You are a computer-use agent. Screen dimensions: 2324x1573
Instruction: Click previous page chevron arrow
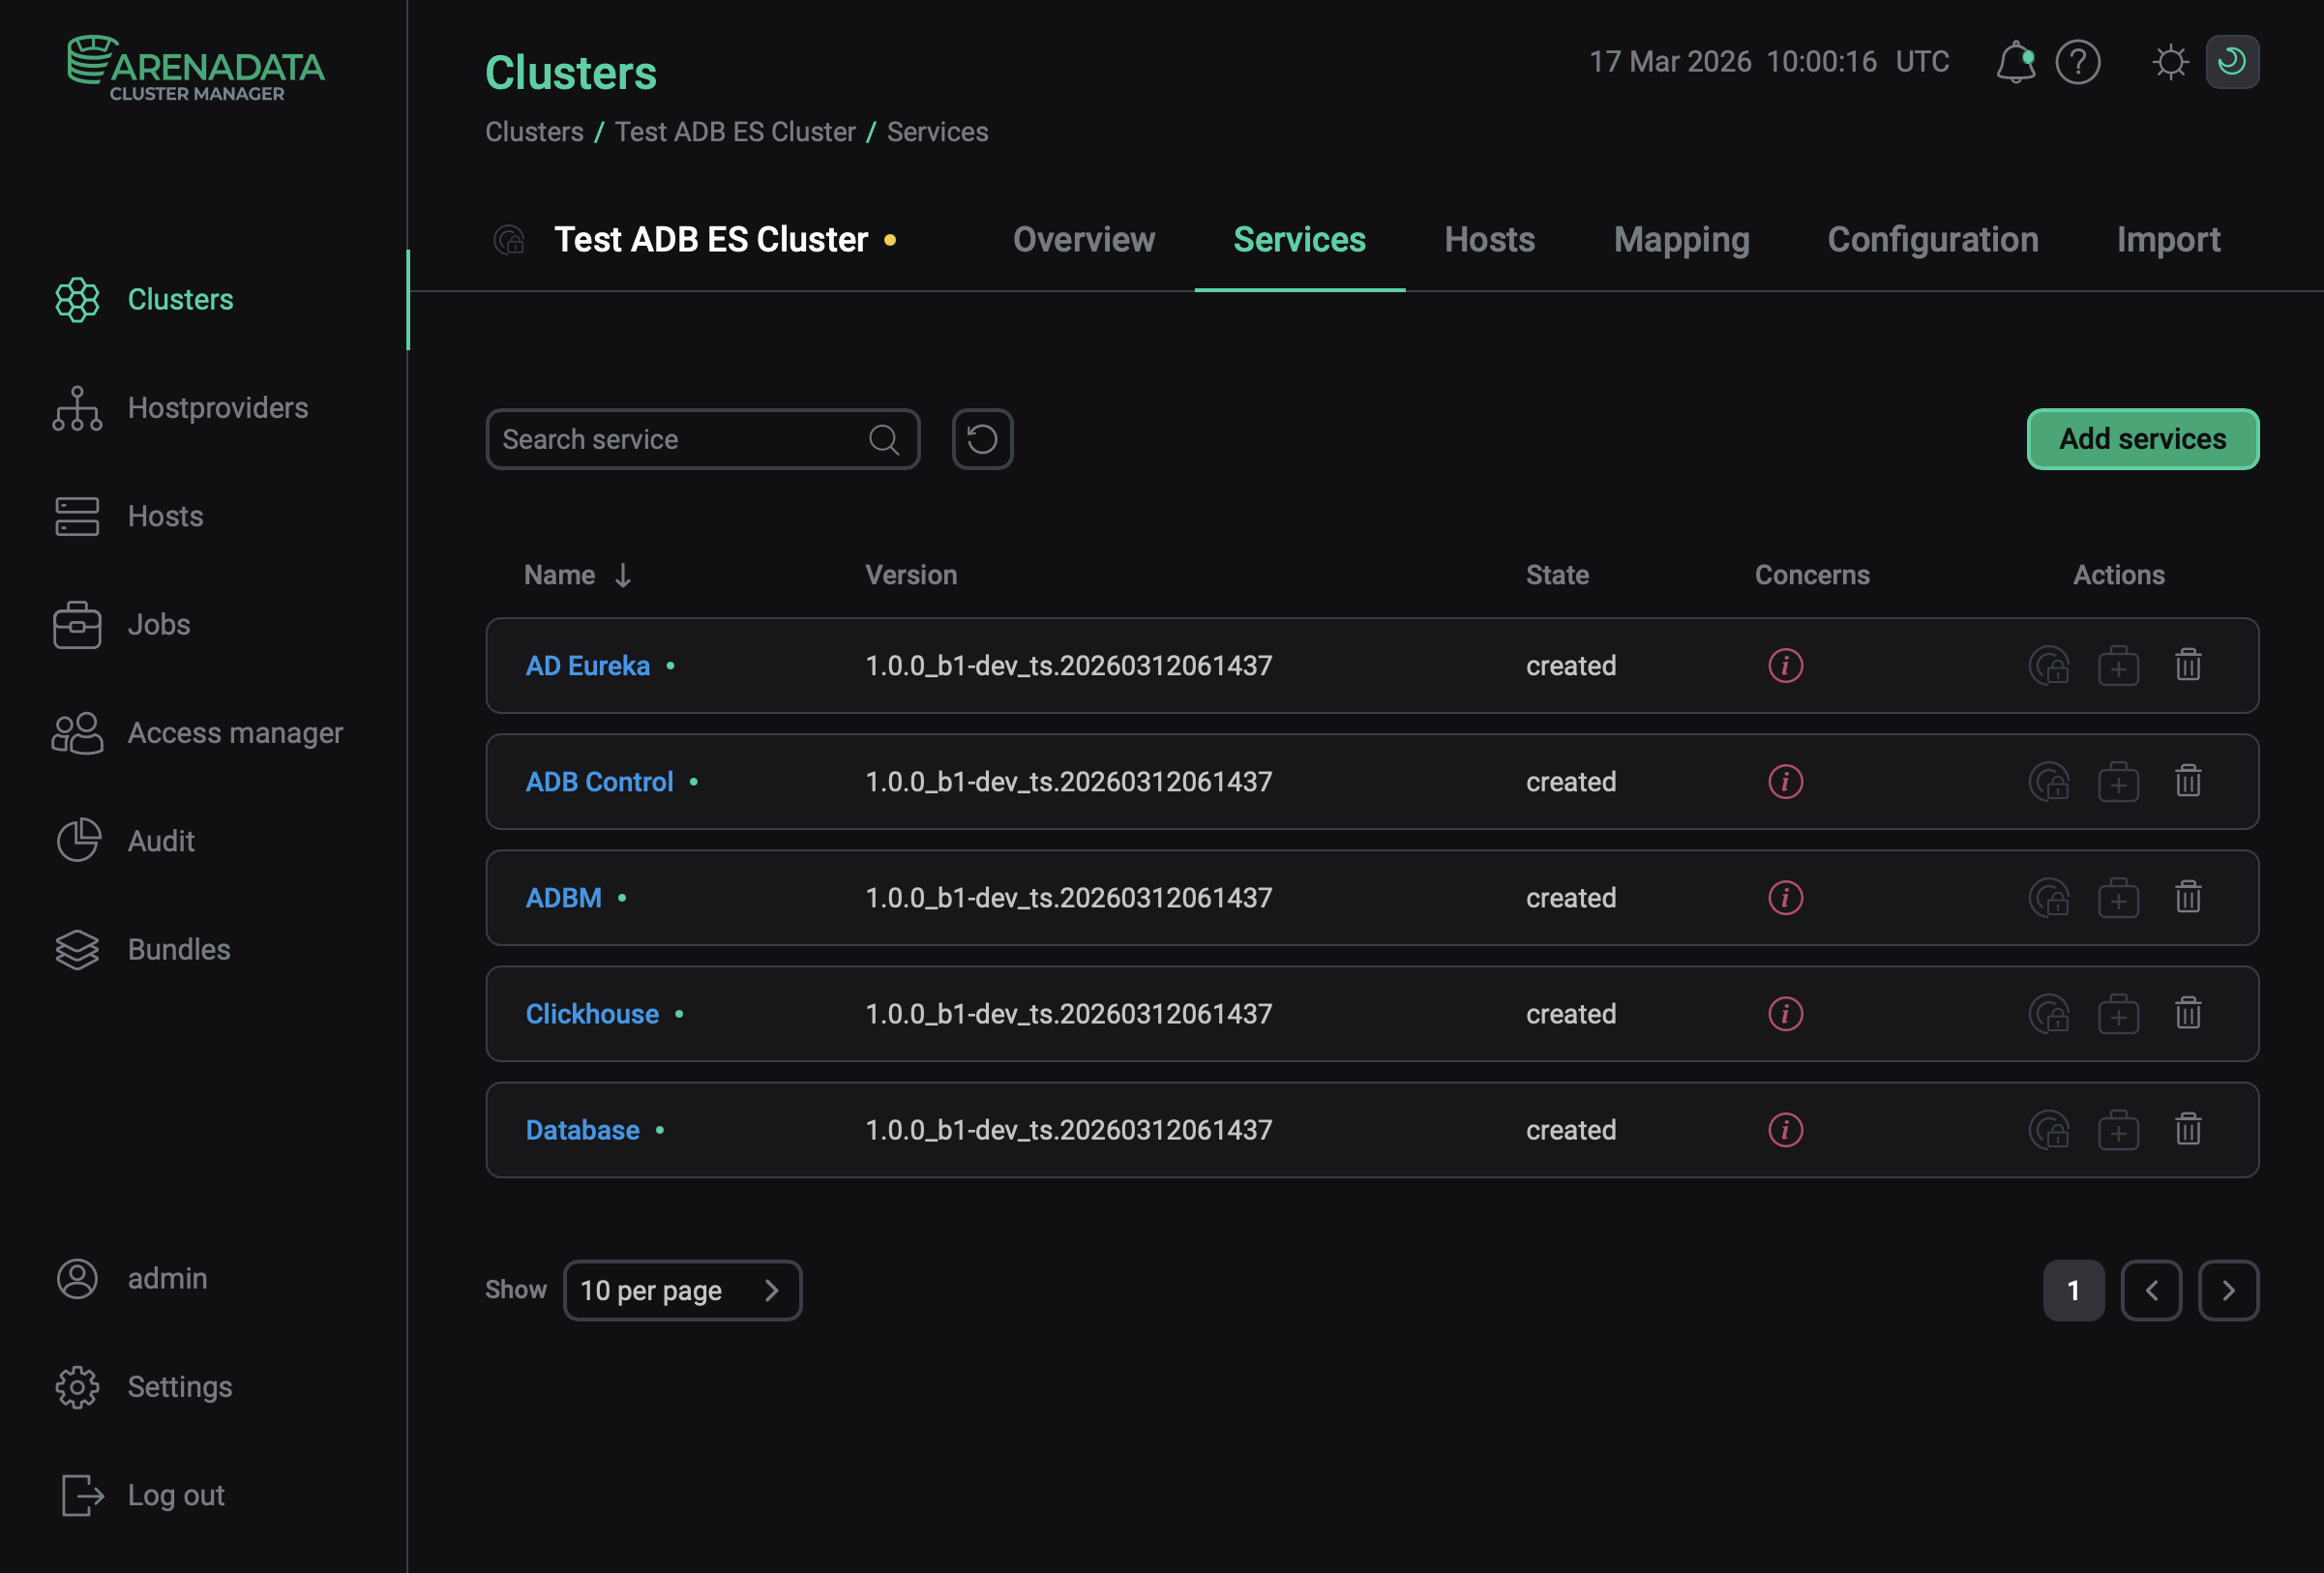(x=2152, y=1290)
